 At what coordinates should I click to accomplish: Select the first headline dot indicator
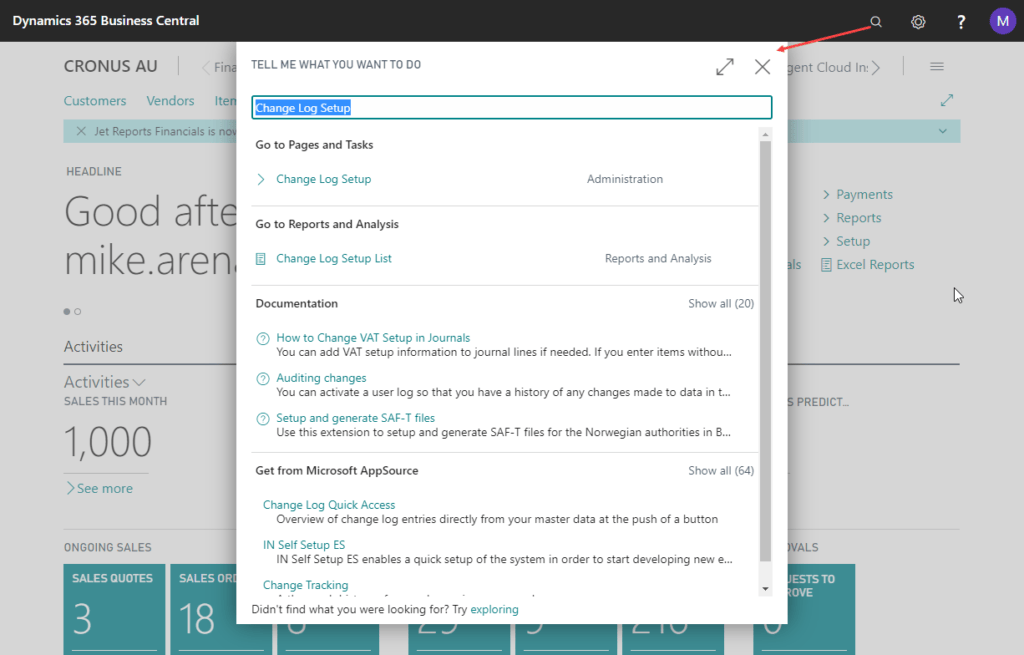click(x=67, y=312)
